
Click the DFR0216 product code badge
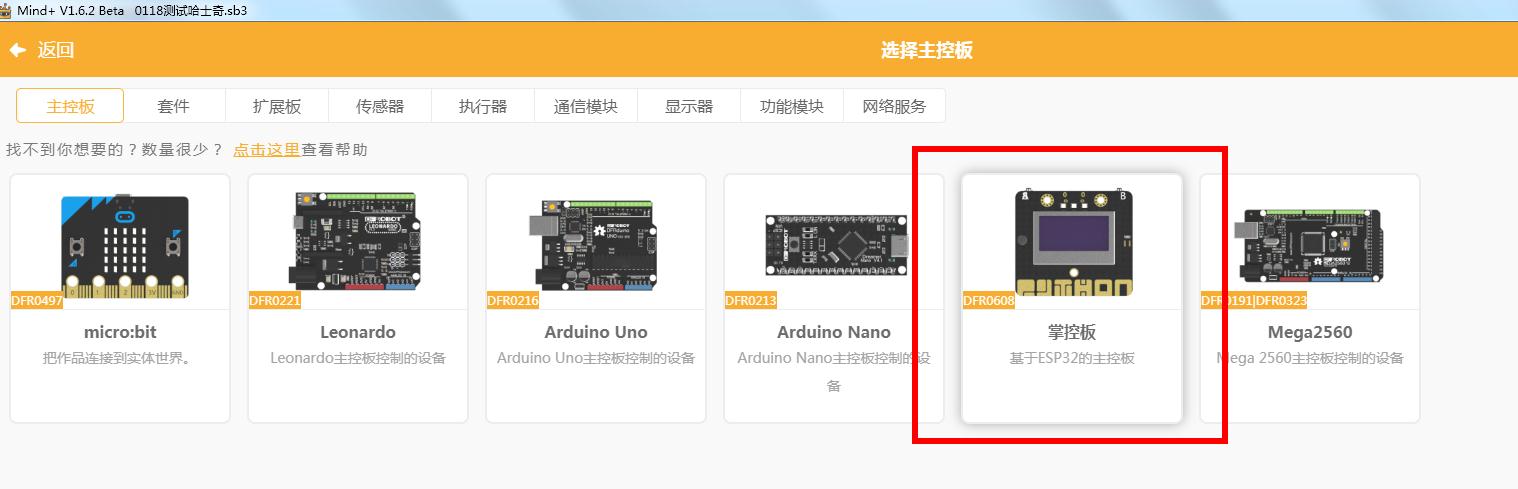(513, 300)
